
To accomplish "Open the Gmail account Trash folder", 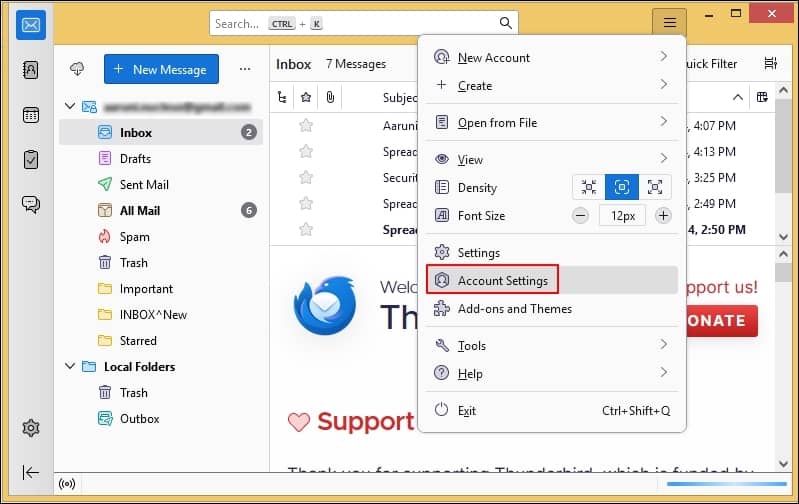I will [x=161, y=262].
